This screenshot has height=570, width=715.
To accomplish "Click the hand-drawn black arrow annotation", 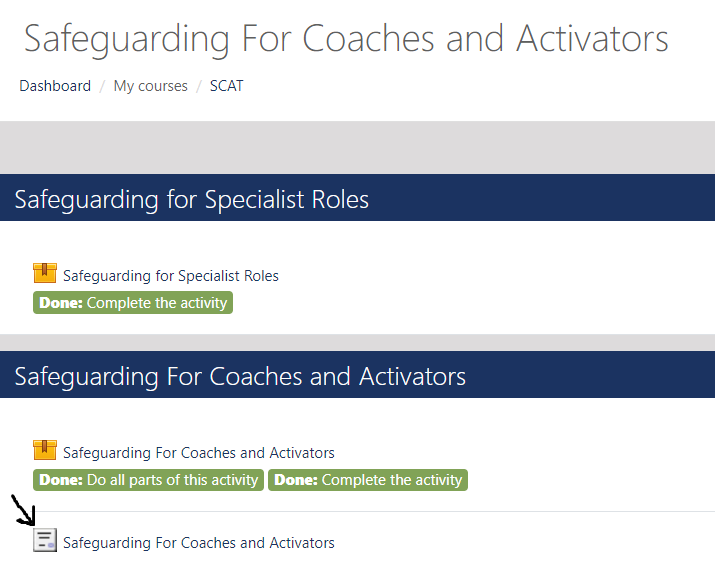I will (23, 510).
